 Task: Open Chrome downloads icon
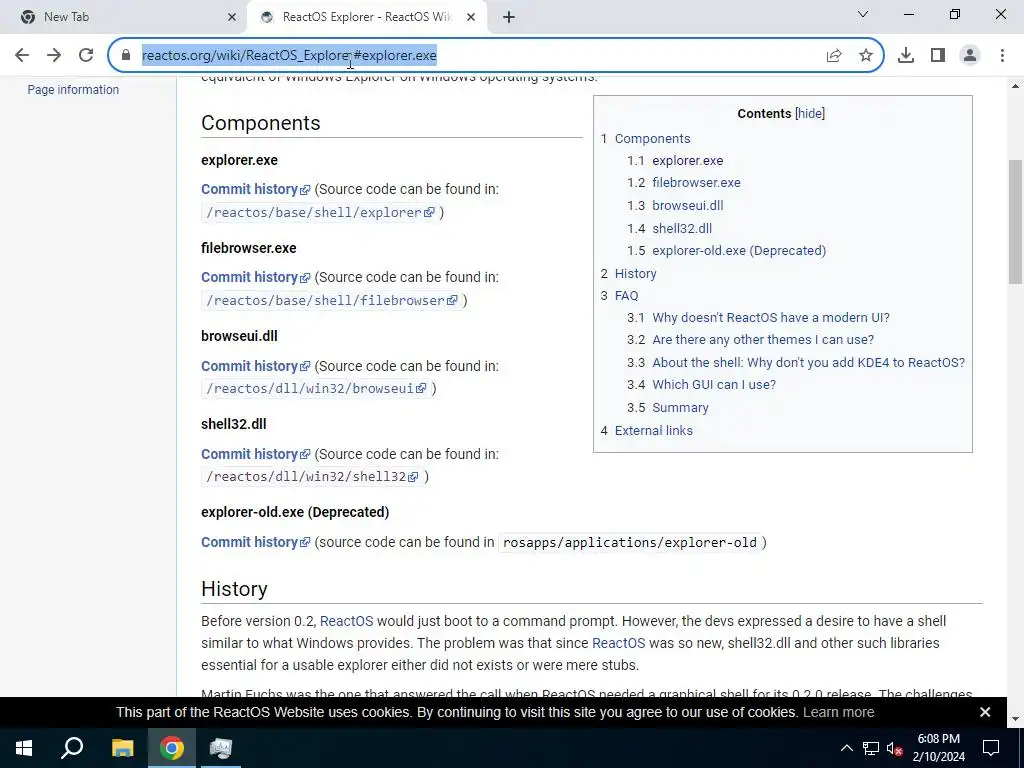(x=906, y=56)
